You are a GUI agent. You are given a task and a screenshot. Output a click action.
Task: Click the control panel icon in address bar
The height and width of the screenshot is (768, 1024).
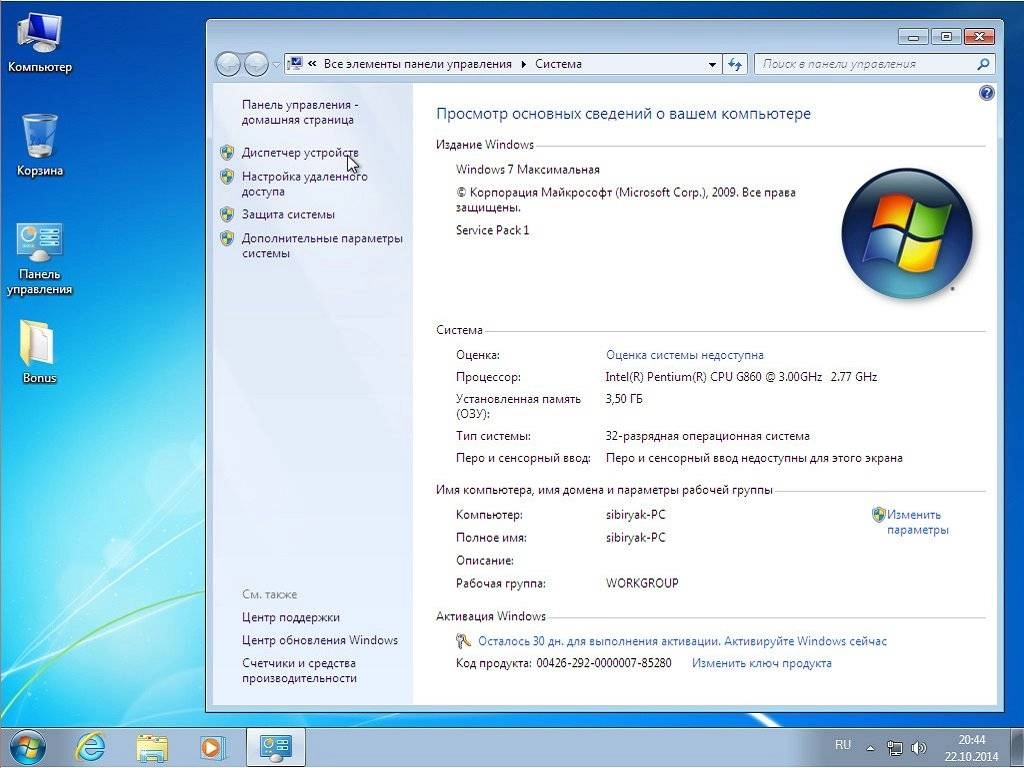click(295, 63)
